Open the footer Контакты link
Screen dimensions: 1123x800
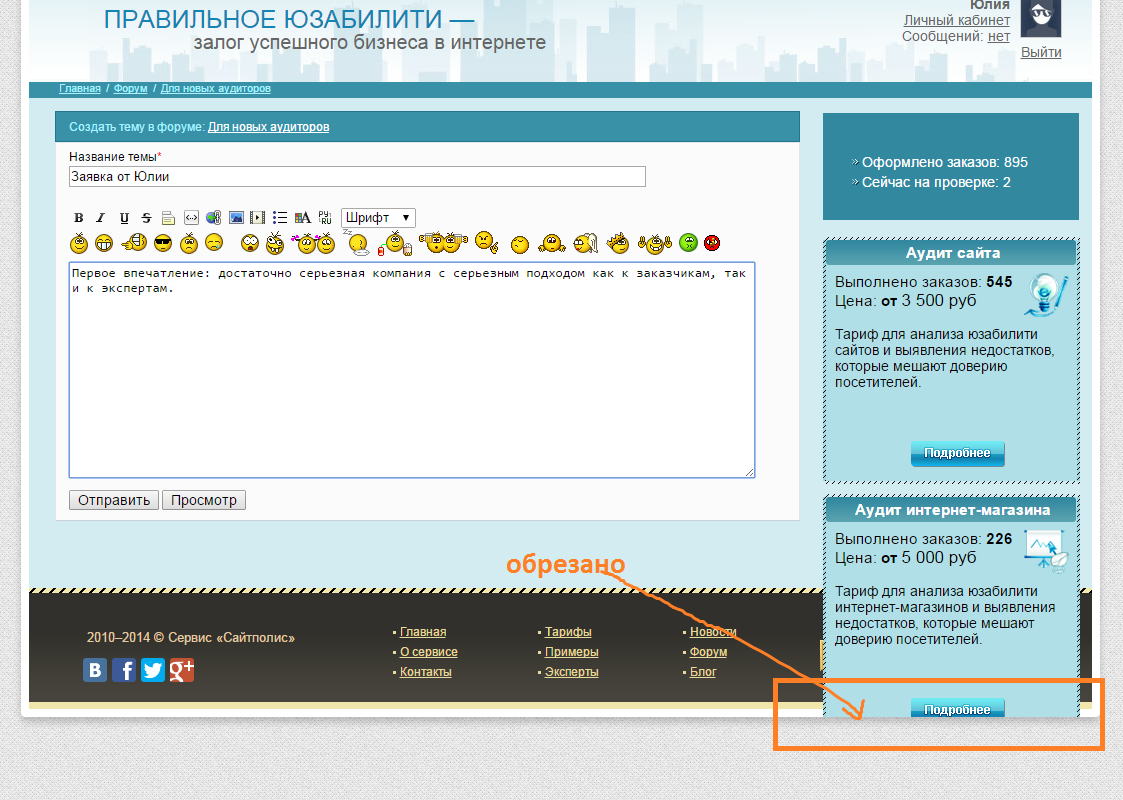[425, 672]
